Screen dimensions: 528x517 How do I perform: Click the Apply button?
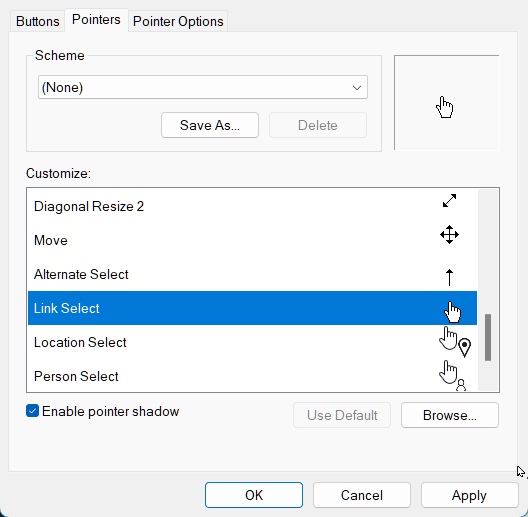469,495
